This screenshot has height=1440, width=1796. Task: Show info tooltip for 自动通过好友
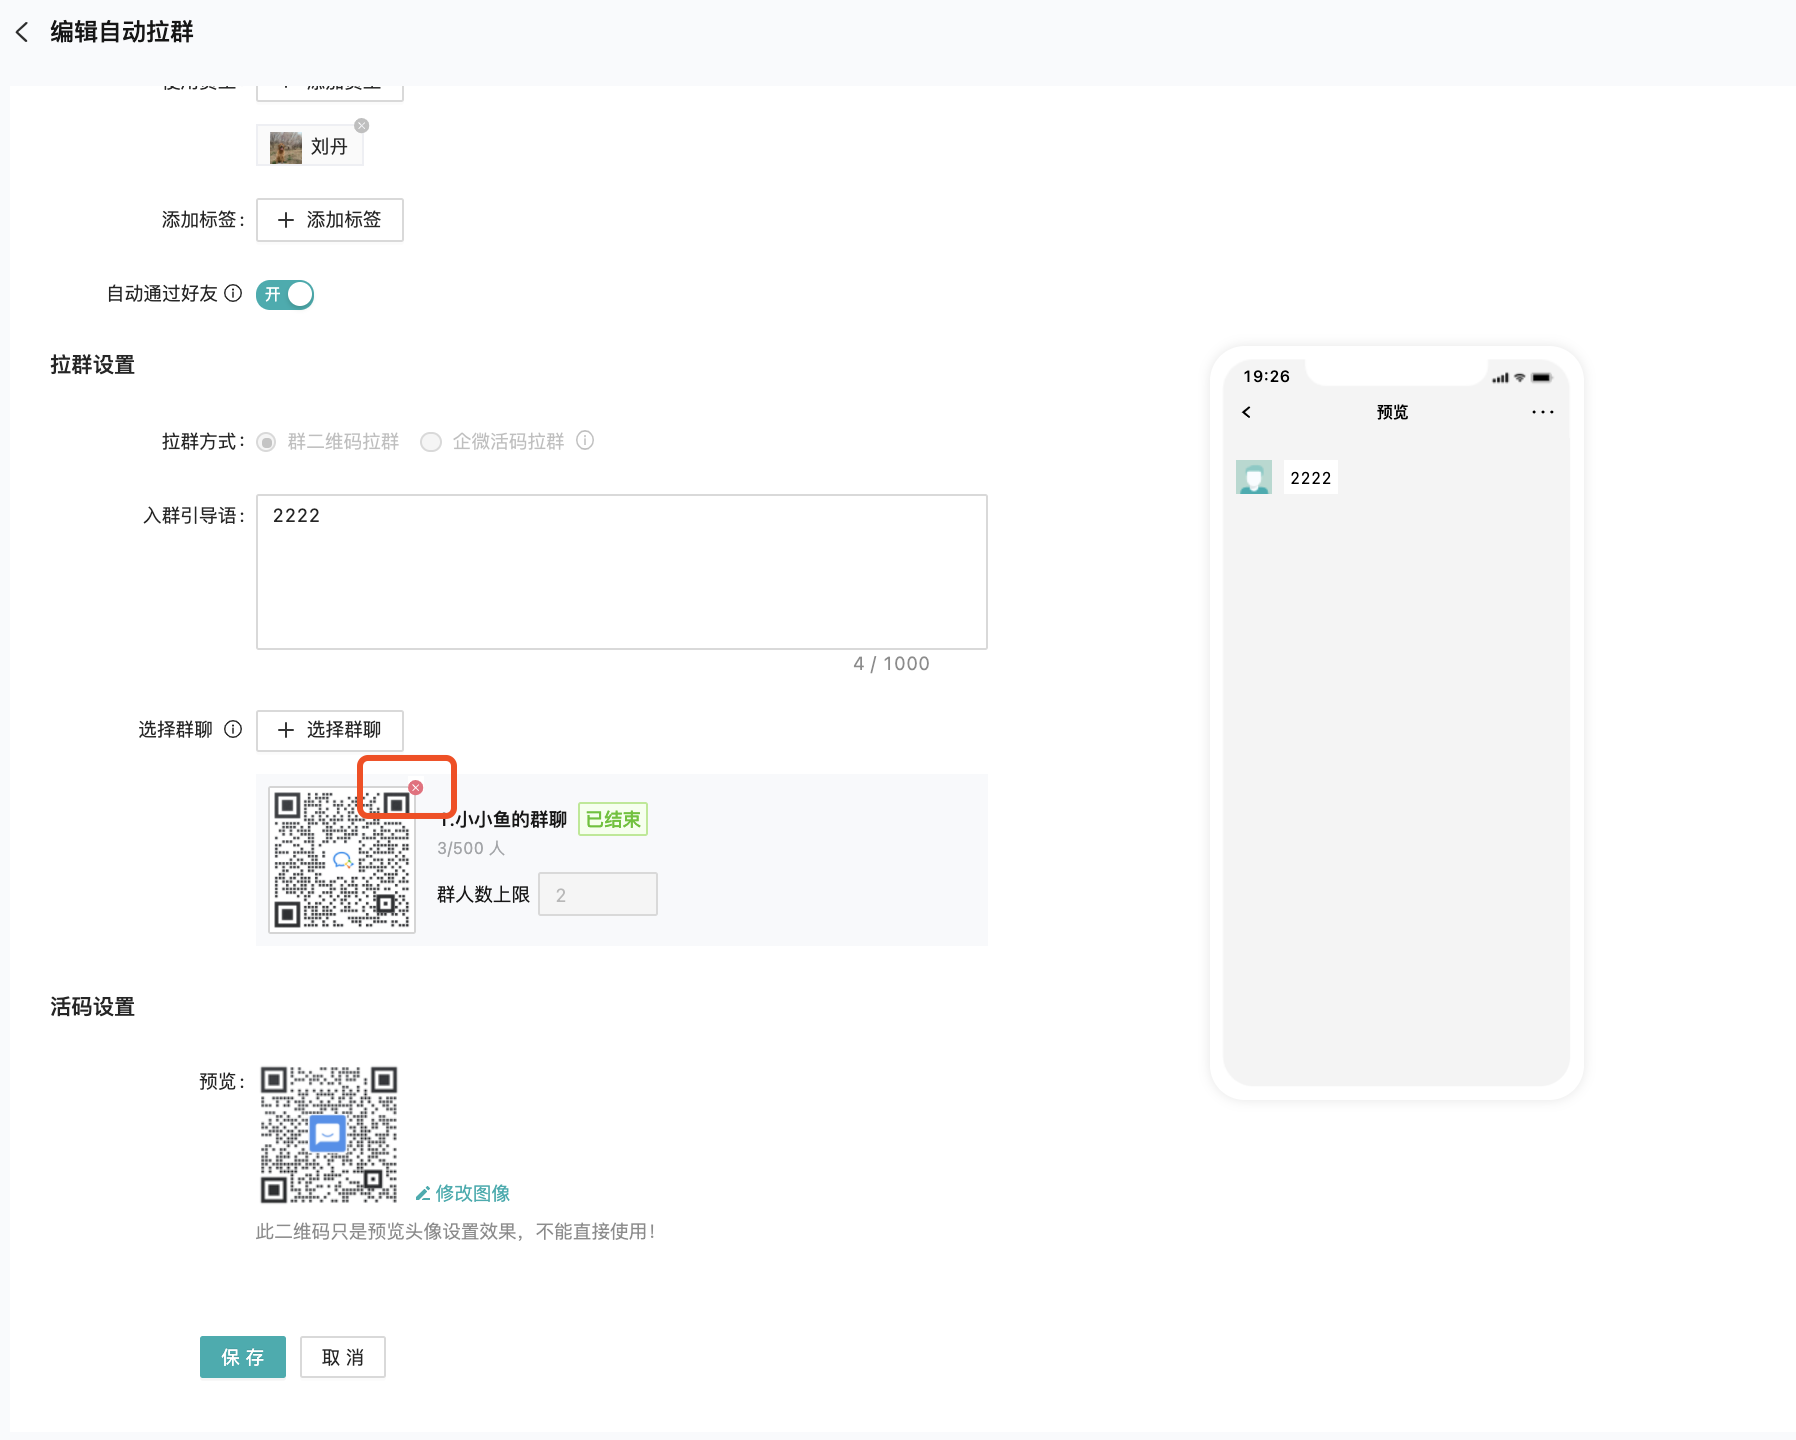click(x=233, y=293)
